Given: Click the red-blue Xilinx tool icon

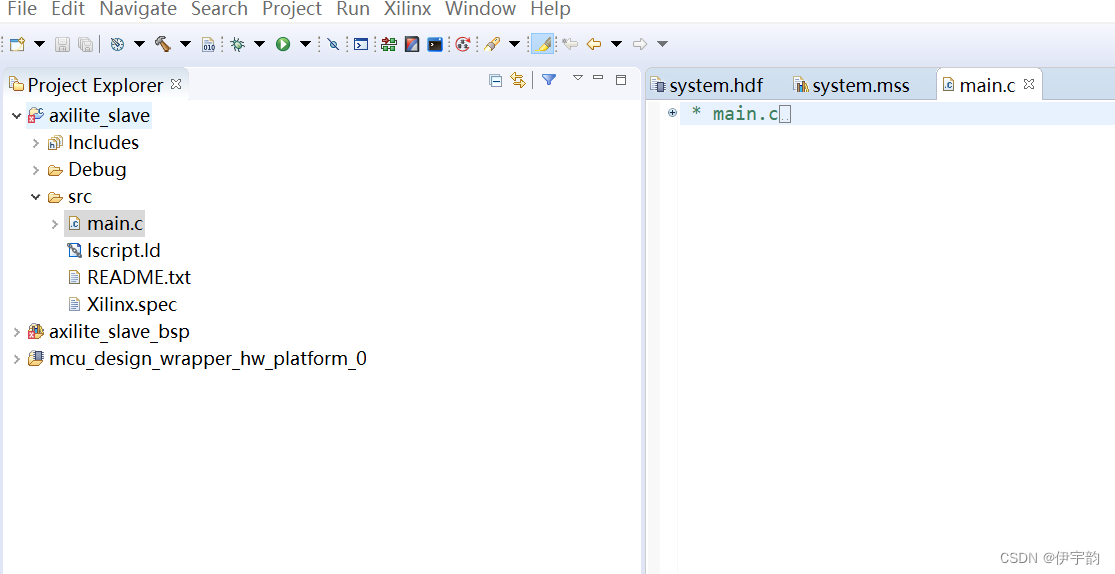Looking at the screenshot, I should pos(412,44).
